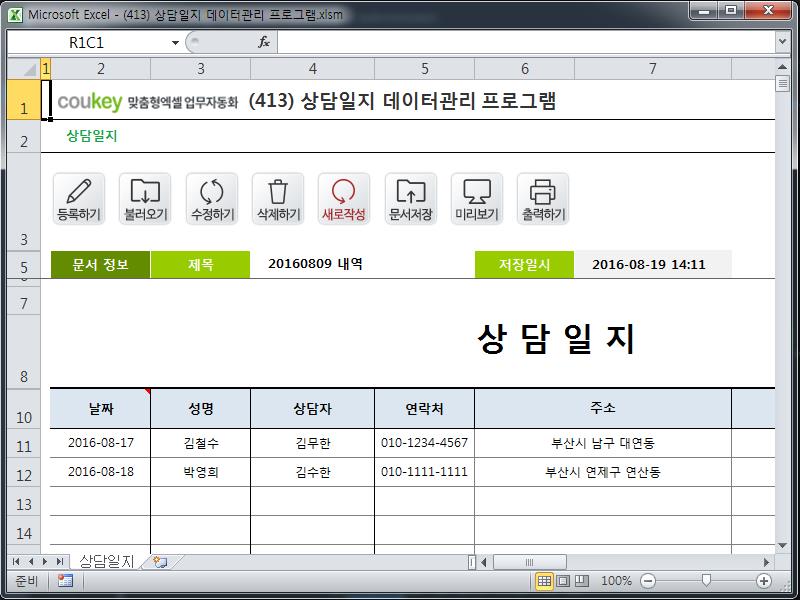Click the date cell 2016-08-17
The width and height of the screenshot is (800, 600).
(101, 443)
